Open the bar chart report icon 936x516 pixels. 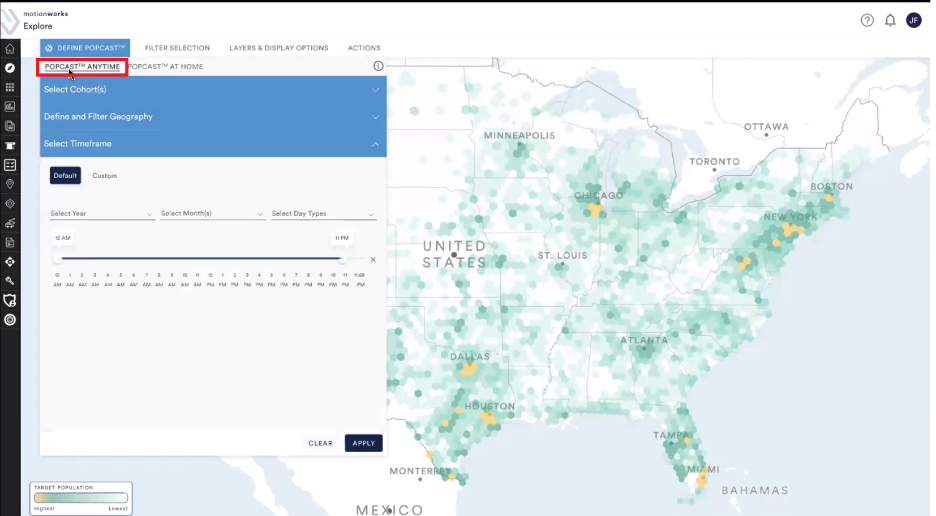click(x=10, y=107)
